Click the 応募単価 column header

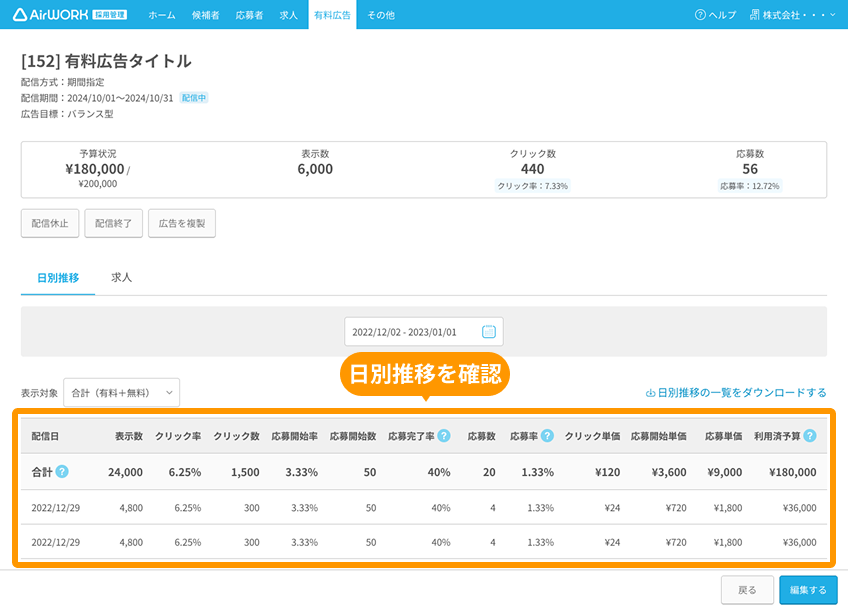point(724,436)
